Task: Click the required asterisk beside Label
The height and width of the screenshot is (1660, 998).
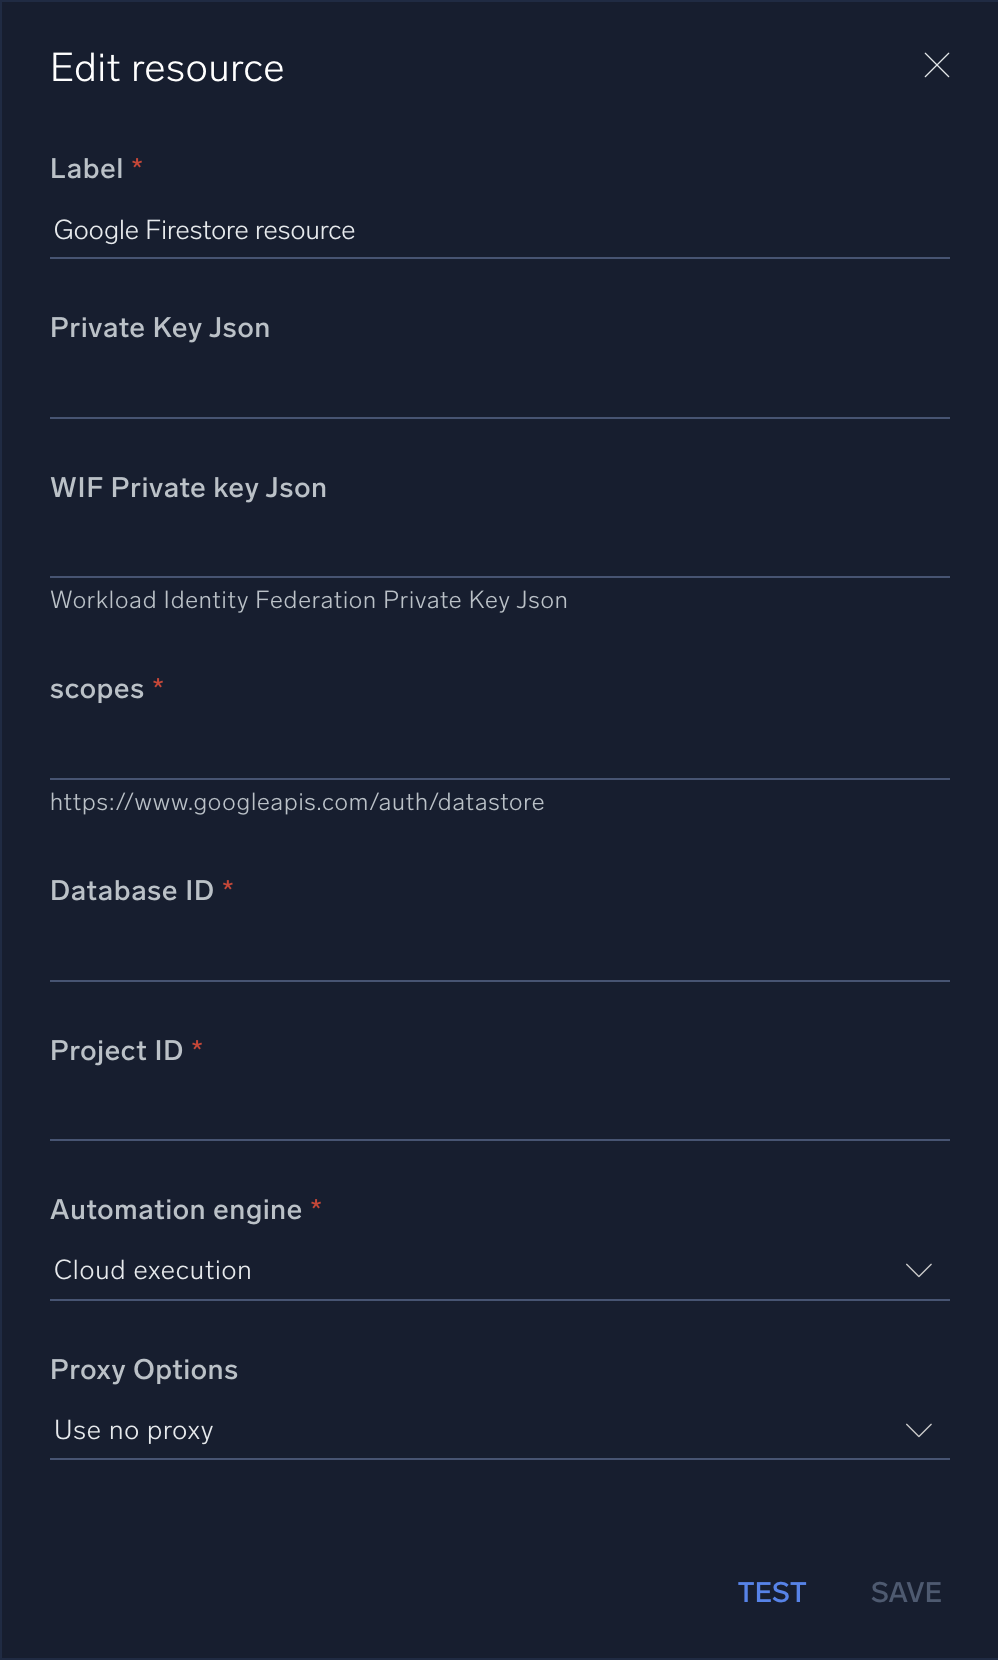Action: point(135,163)
